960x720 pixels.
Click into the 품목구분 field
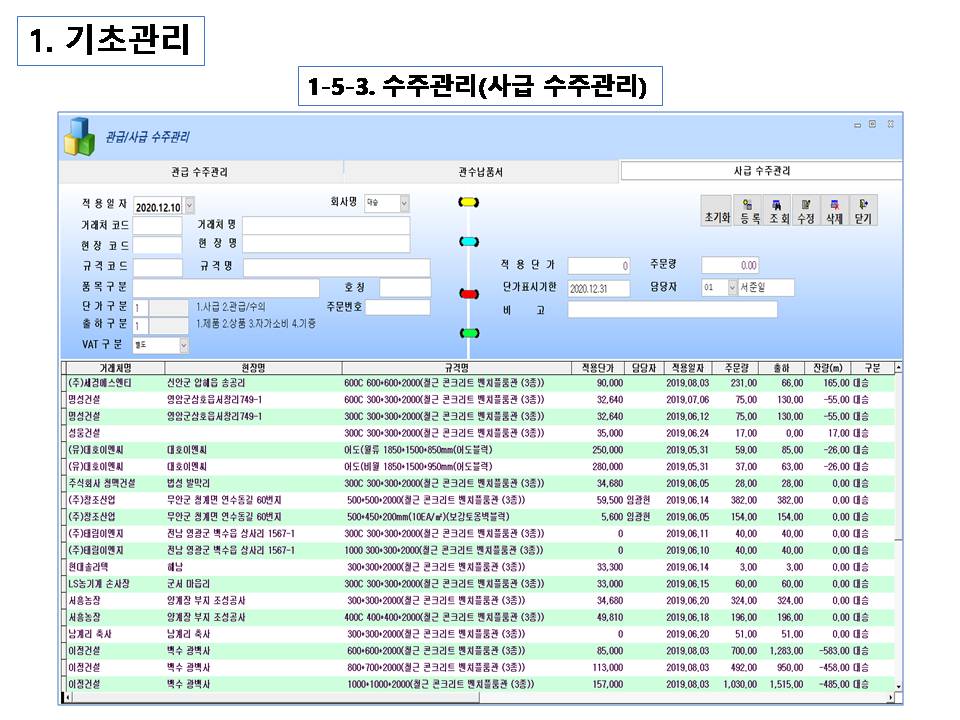[x=226, y=288]
